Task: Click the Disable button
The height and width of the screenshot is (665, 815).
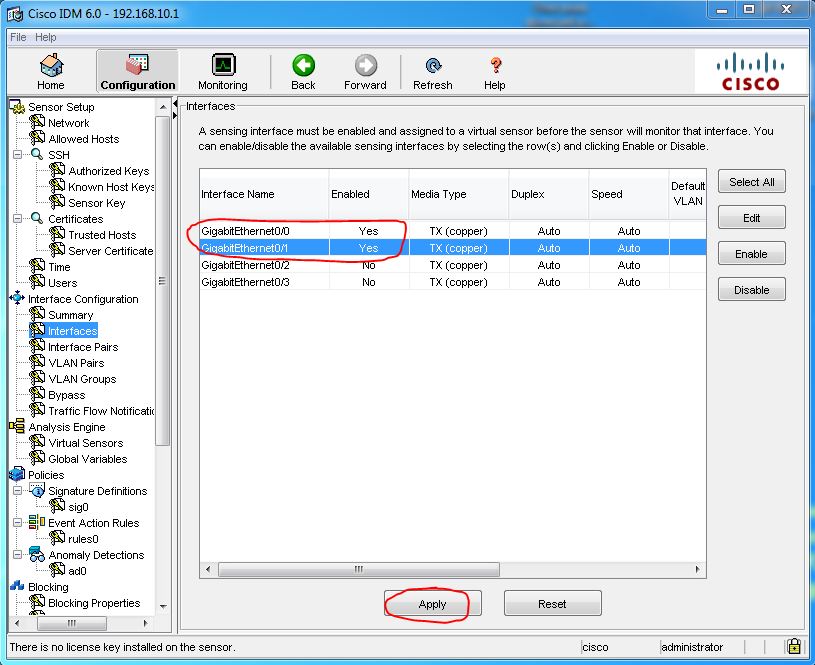Action: (x=752, y=290)
